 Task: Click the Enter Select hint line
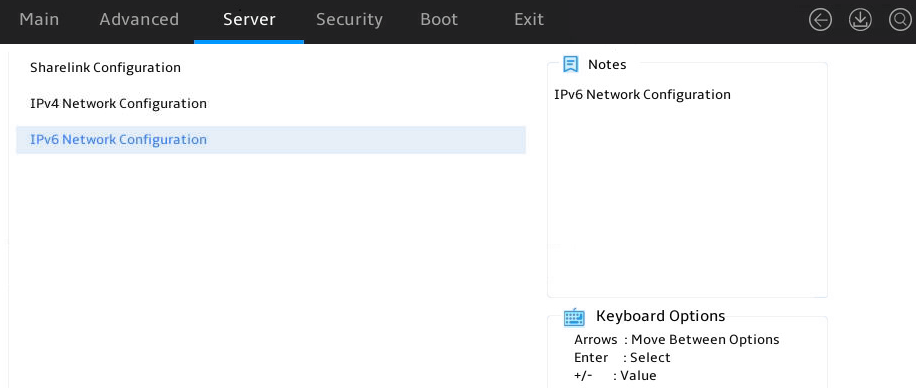click(x=622, y=358)
